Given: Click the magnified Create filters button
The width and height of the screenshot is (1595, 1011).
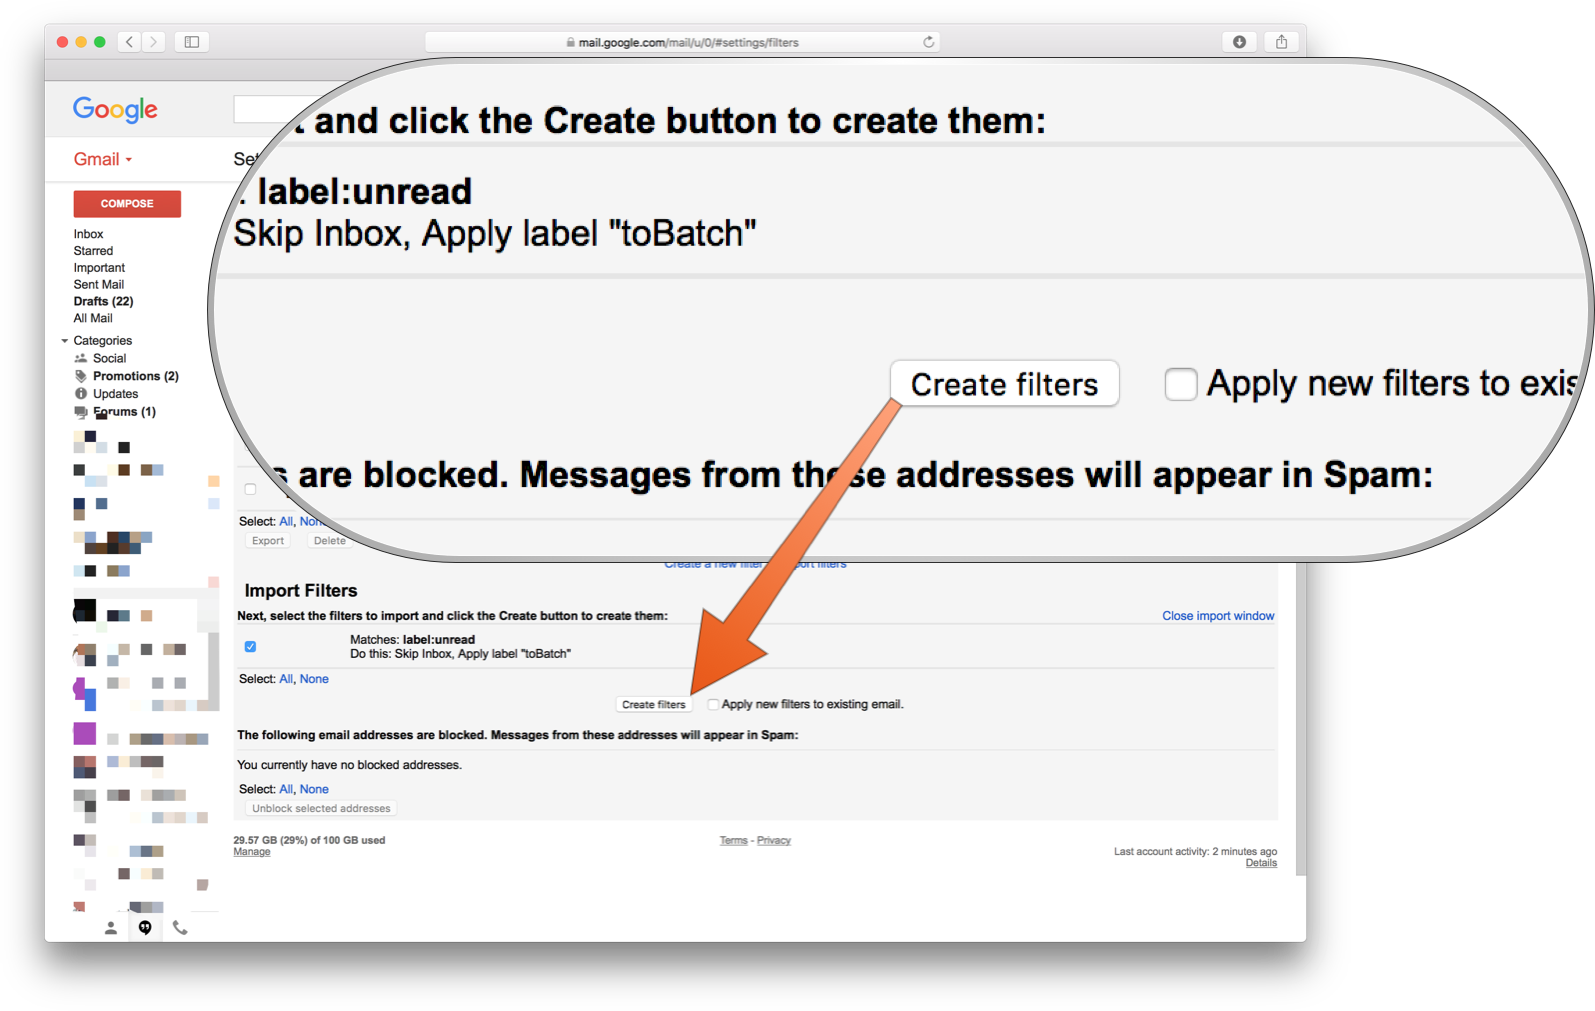Looking at the screenshot, I should coord(1004,384).
